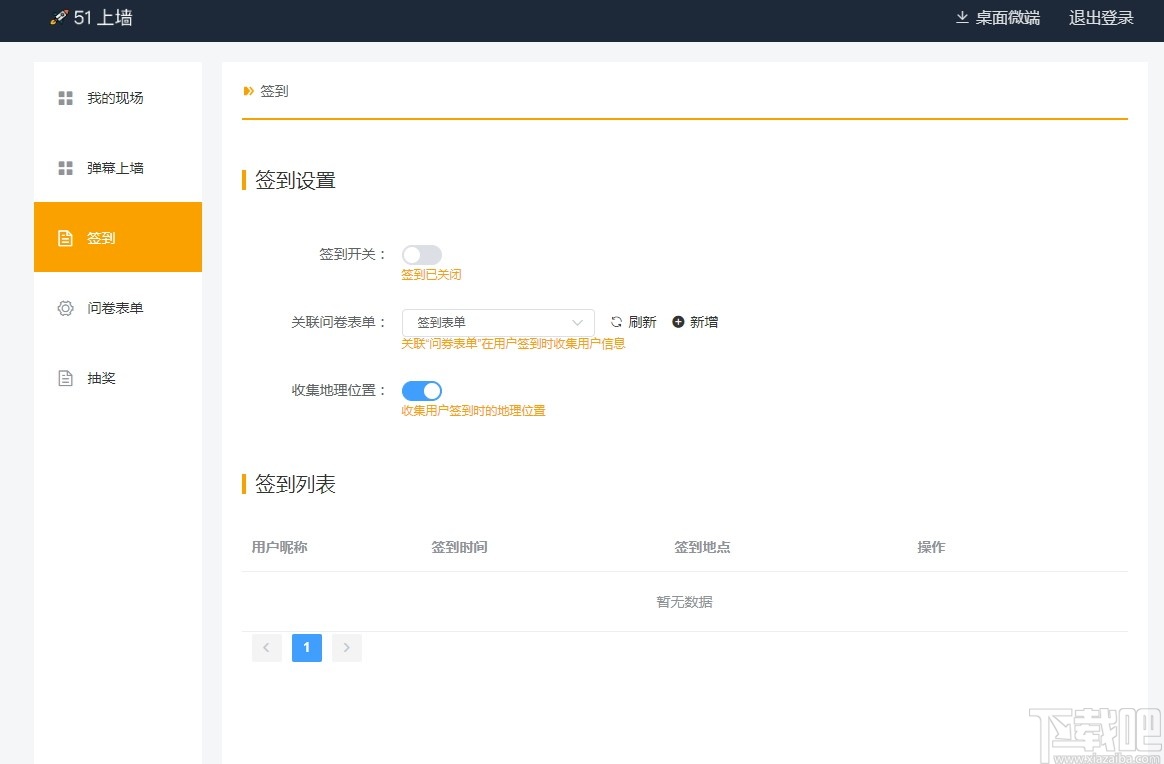
Task: Click 退出登录 to log out
Action: click(1100, 17)
